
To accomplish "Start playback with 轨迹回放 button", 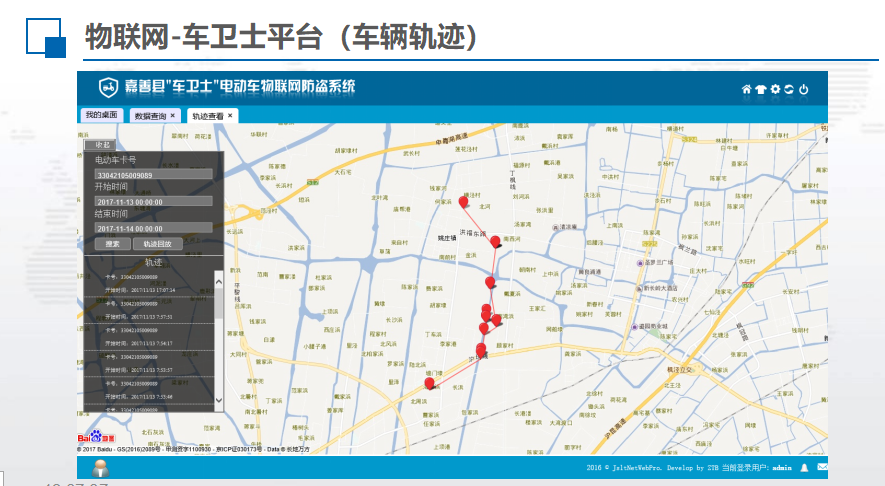I will click(x=157, y=244).
